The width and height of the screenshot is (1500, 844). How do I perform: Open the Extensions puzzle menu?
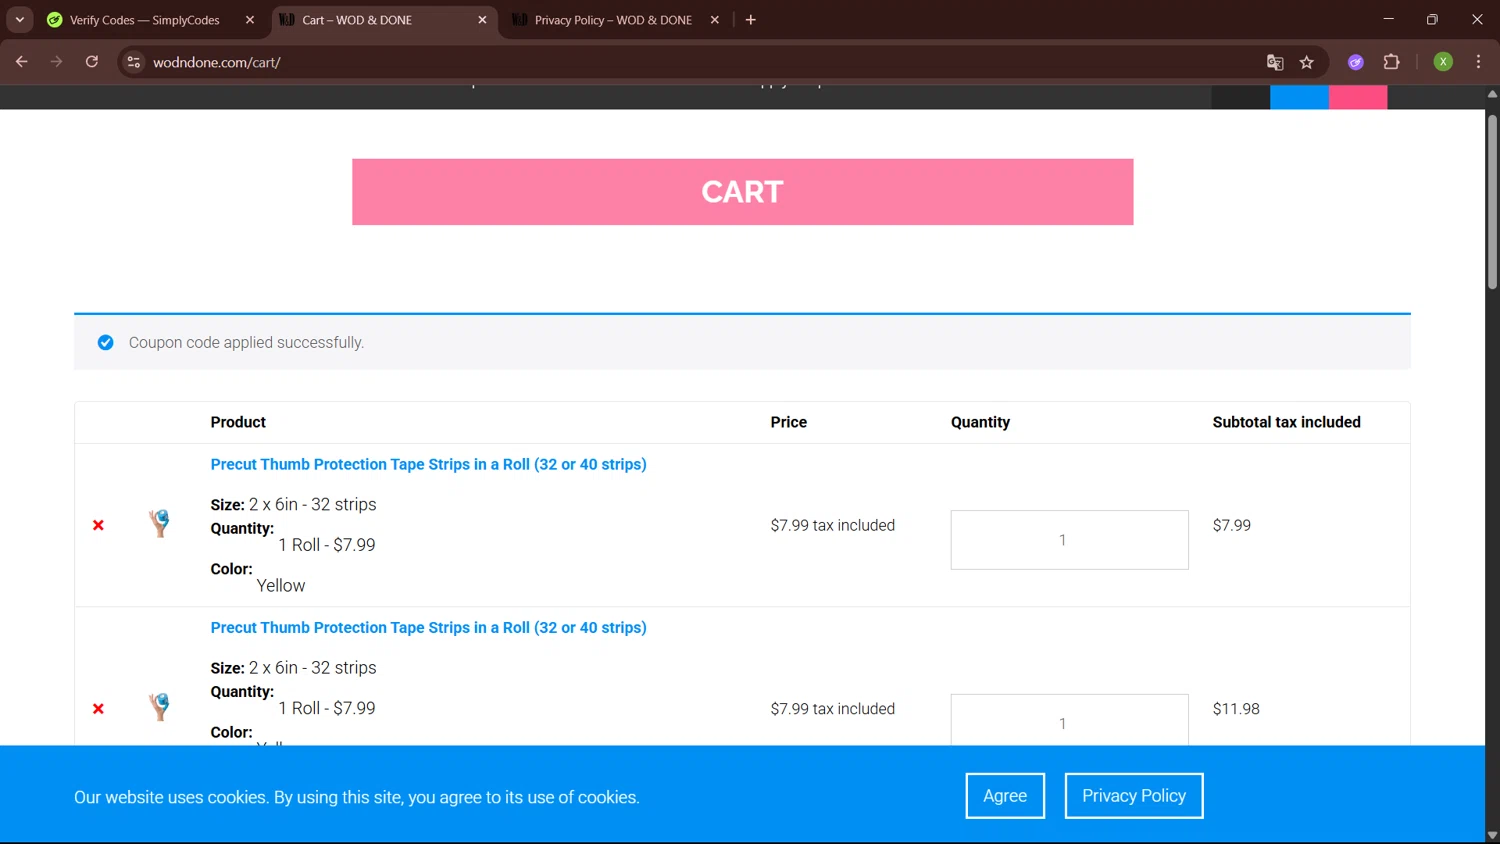[1391, 62]
